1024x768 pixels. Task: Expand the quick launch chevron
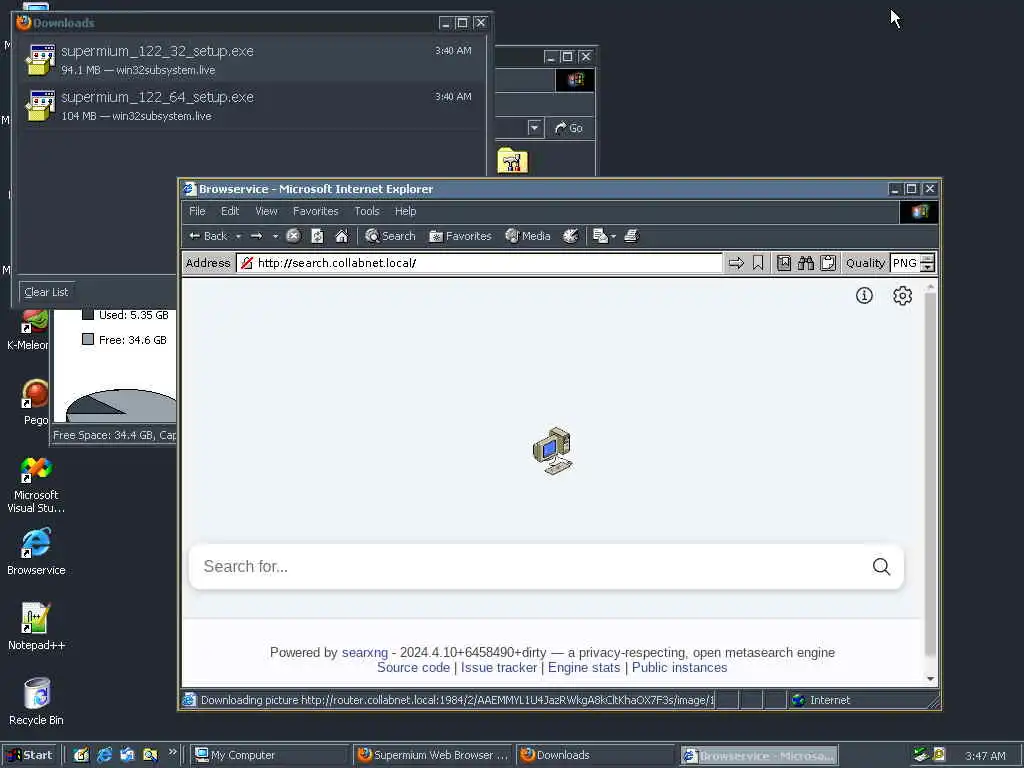click(x=172, y=752)
